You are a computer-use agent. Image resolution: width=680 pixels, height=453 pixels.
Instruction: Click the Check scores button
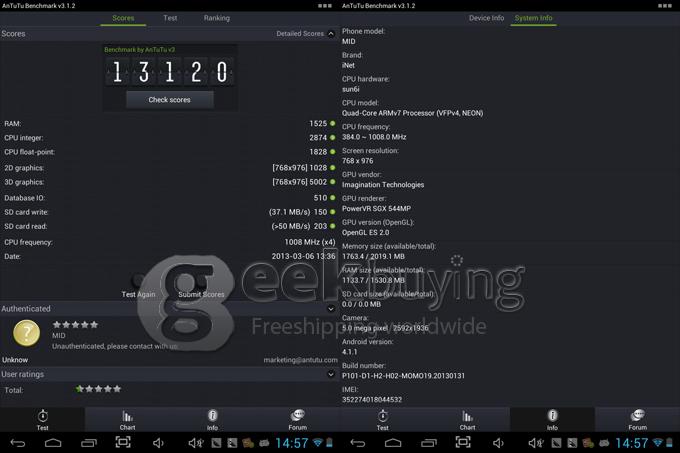coord(170,100)
